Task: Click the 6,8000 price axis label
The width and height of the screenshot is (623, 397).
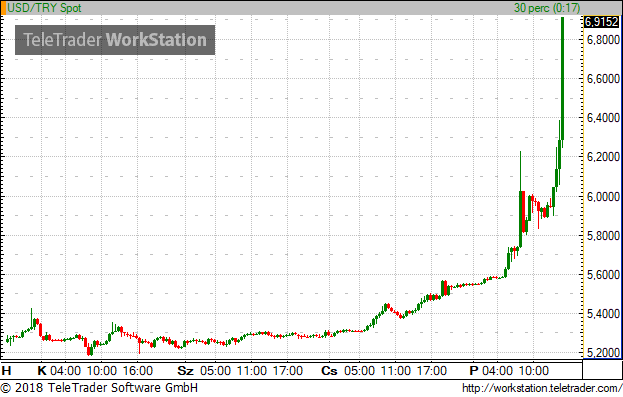Action: click(603, 40)
